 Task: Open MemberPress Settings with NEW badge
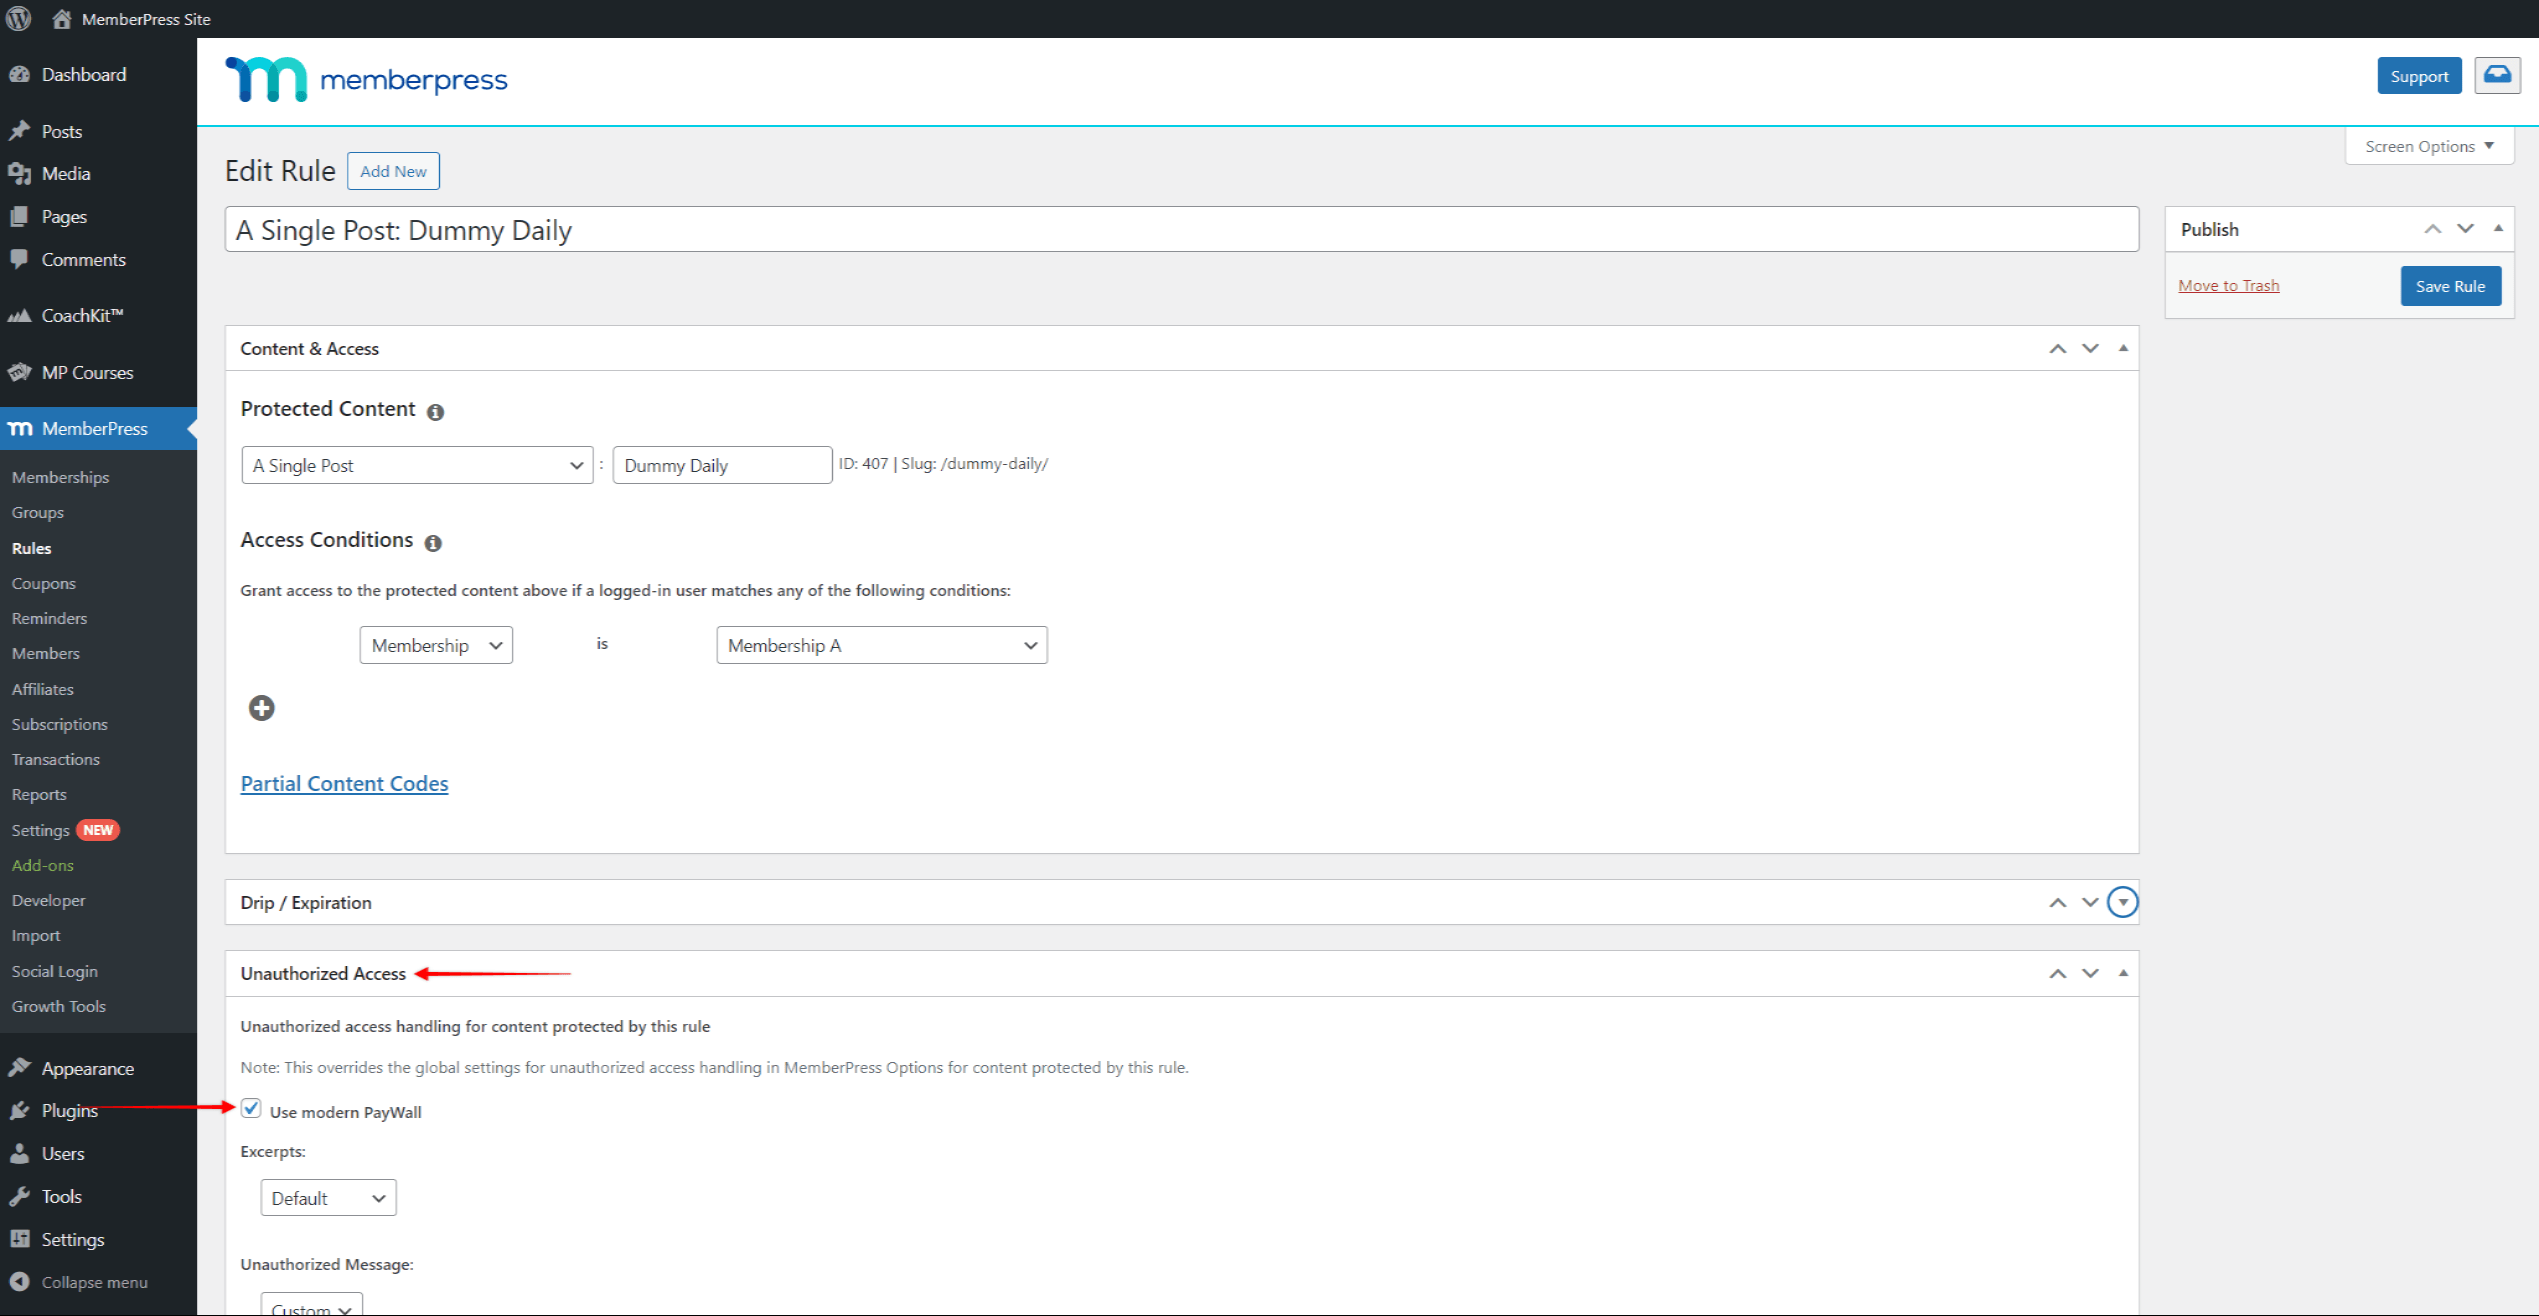(x=65, y=830)
